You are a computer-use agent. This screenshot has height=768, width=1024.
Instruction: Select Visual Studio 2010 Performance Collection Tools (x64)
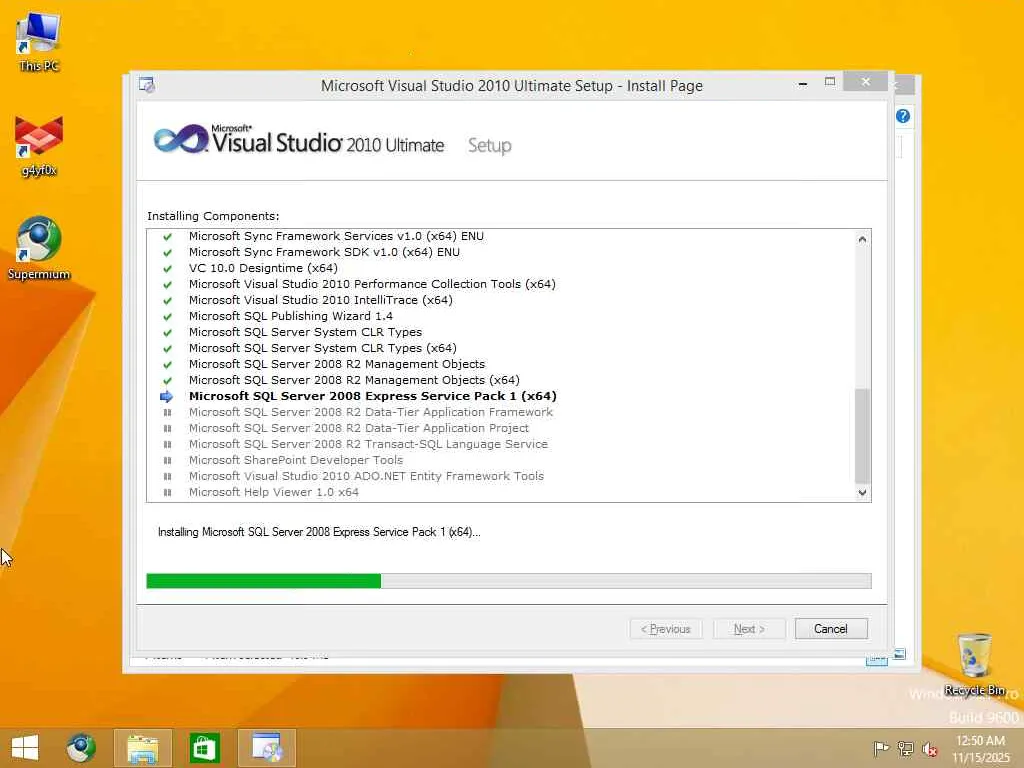click(x=372, y=284)
